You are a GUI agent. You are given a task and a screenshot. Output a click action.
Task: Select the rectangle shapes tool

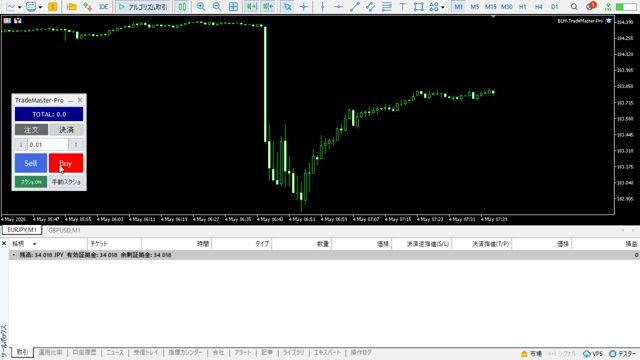(x=418, y=7)
